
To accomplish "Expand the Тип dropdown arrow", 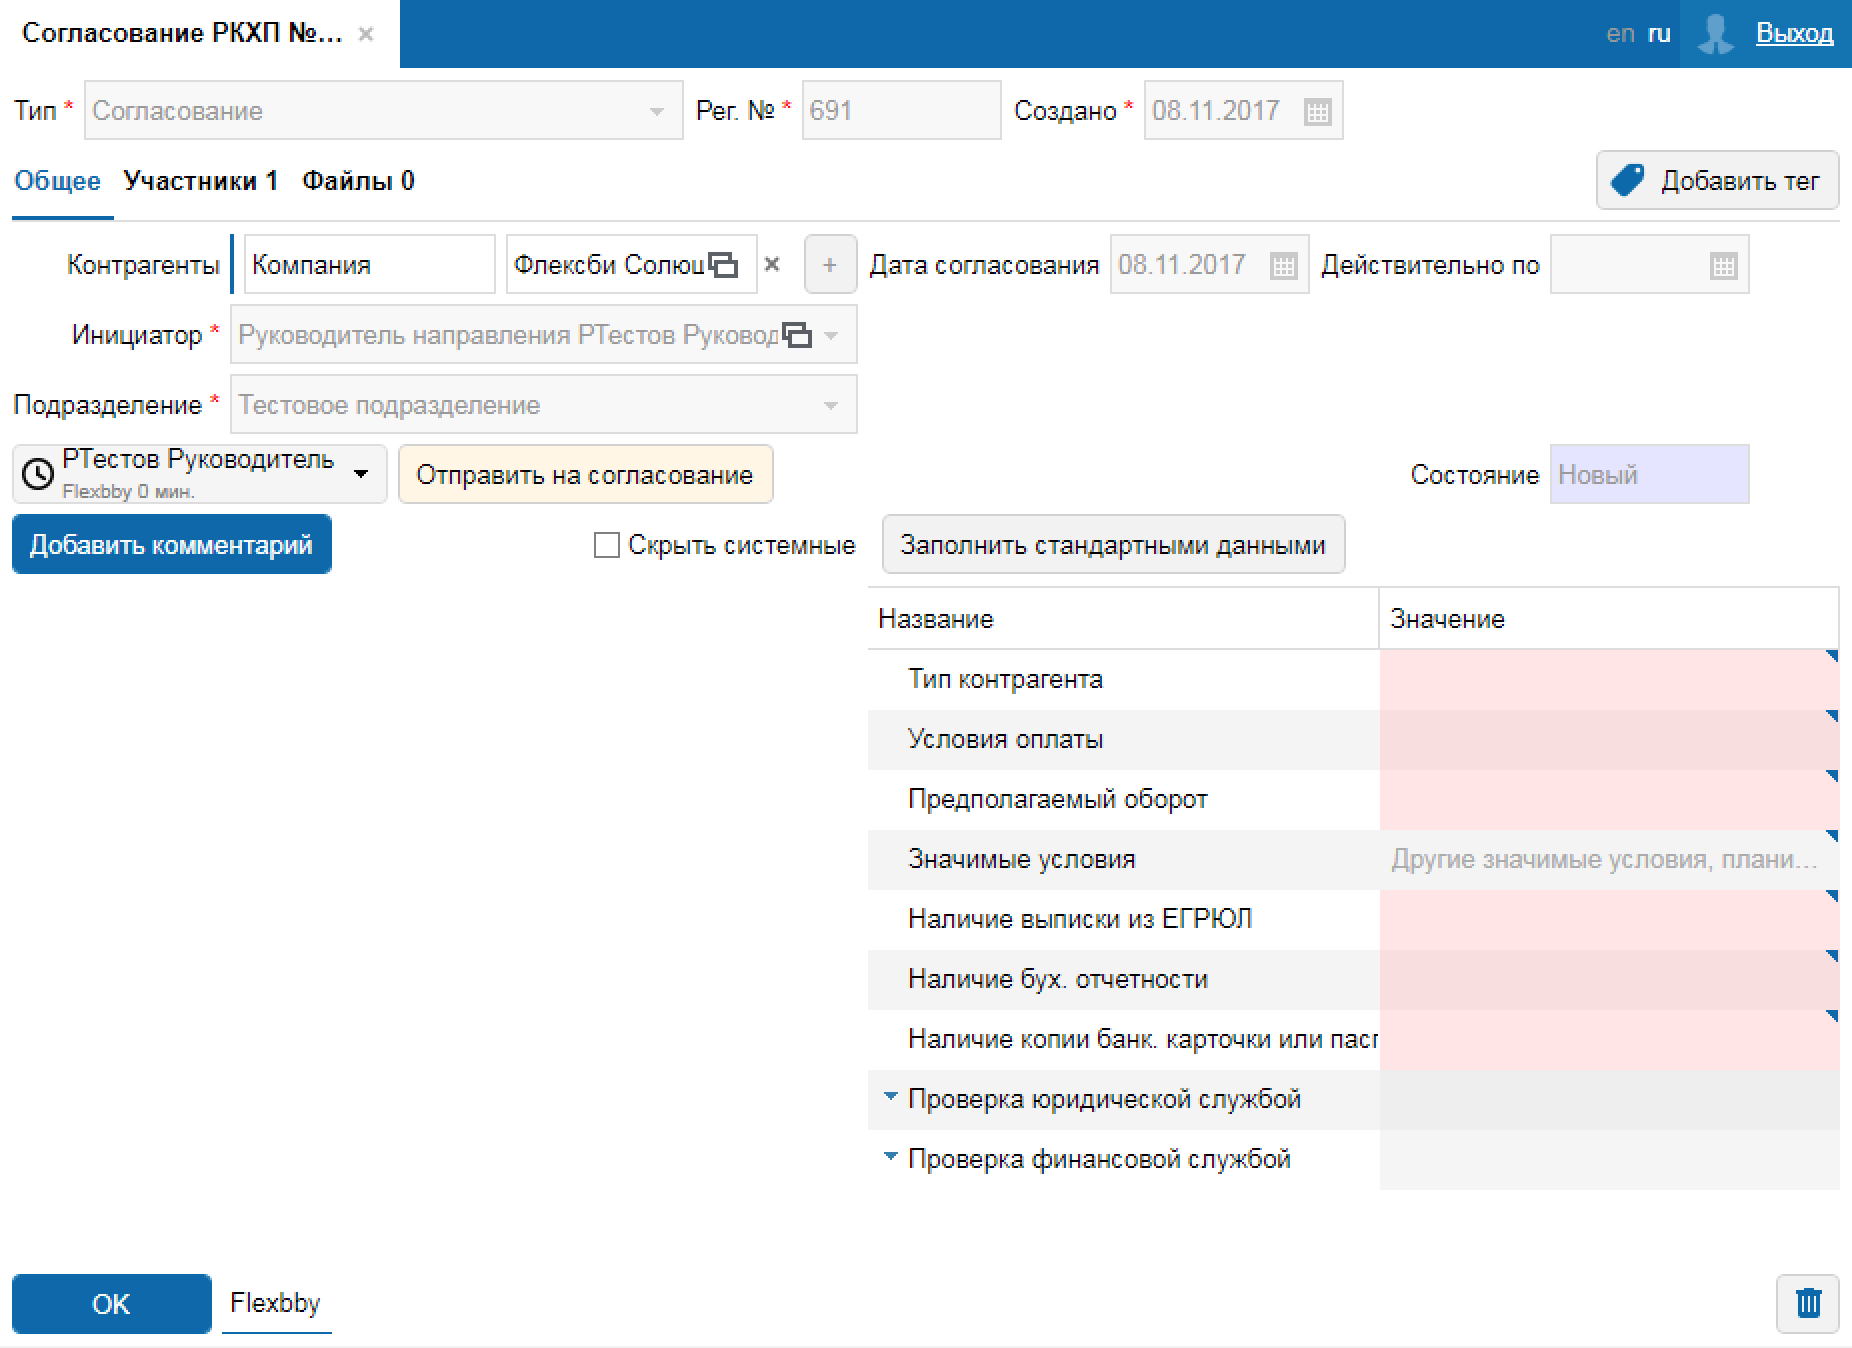I will coord(657,112).
